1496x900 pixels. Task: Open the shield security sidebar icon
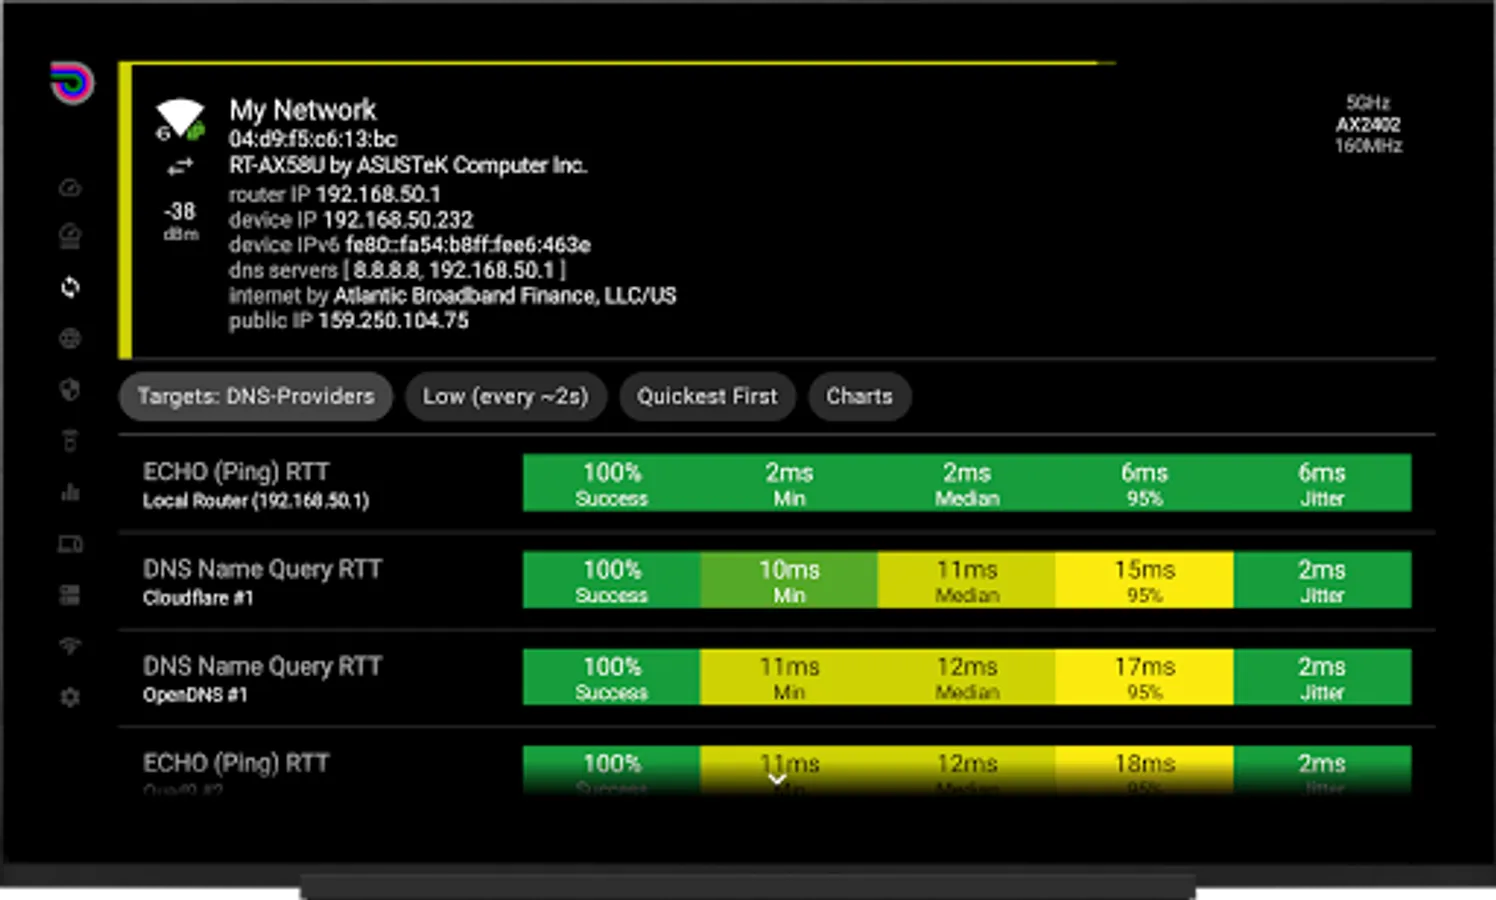point(70,390)
